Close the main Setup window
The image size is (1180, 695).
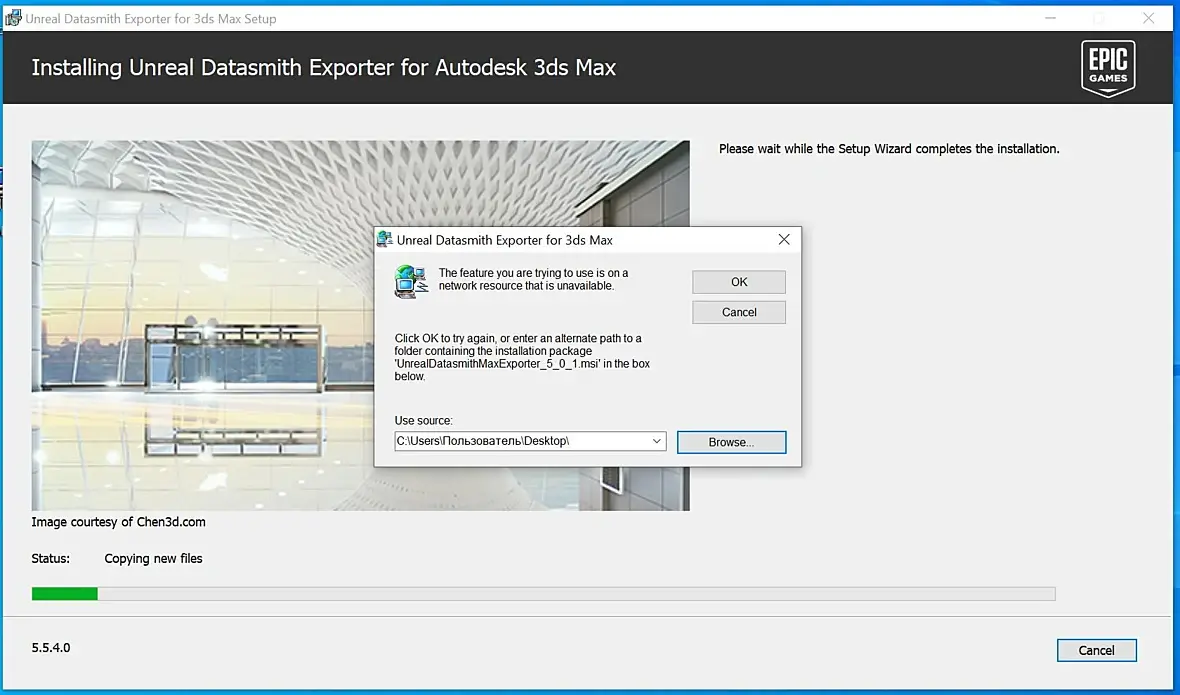point(1148,18)
